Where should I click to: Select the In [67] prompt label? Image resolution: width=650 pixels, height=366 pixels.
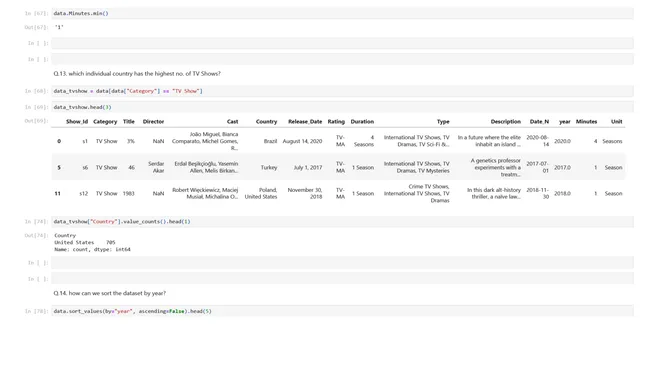[36, 13]
